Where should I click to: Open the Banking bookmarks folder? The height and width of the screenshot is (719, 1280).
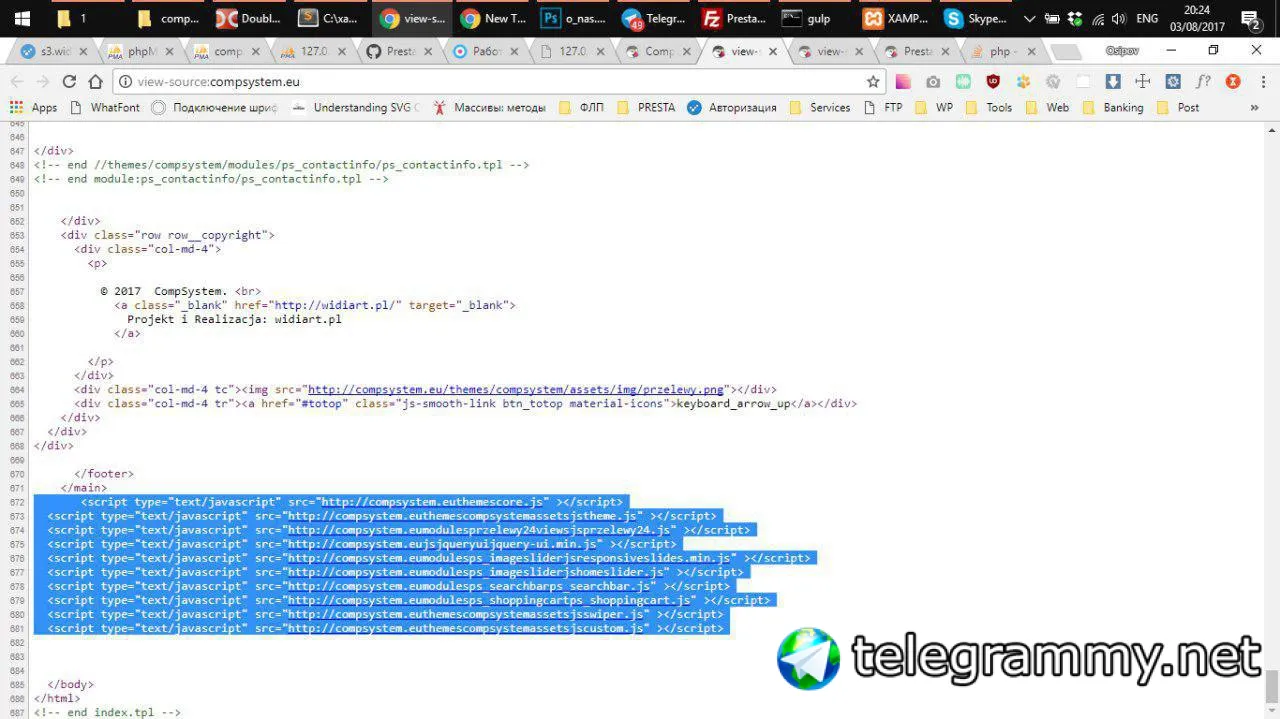click(1112, 108)
